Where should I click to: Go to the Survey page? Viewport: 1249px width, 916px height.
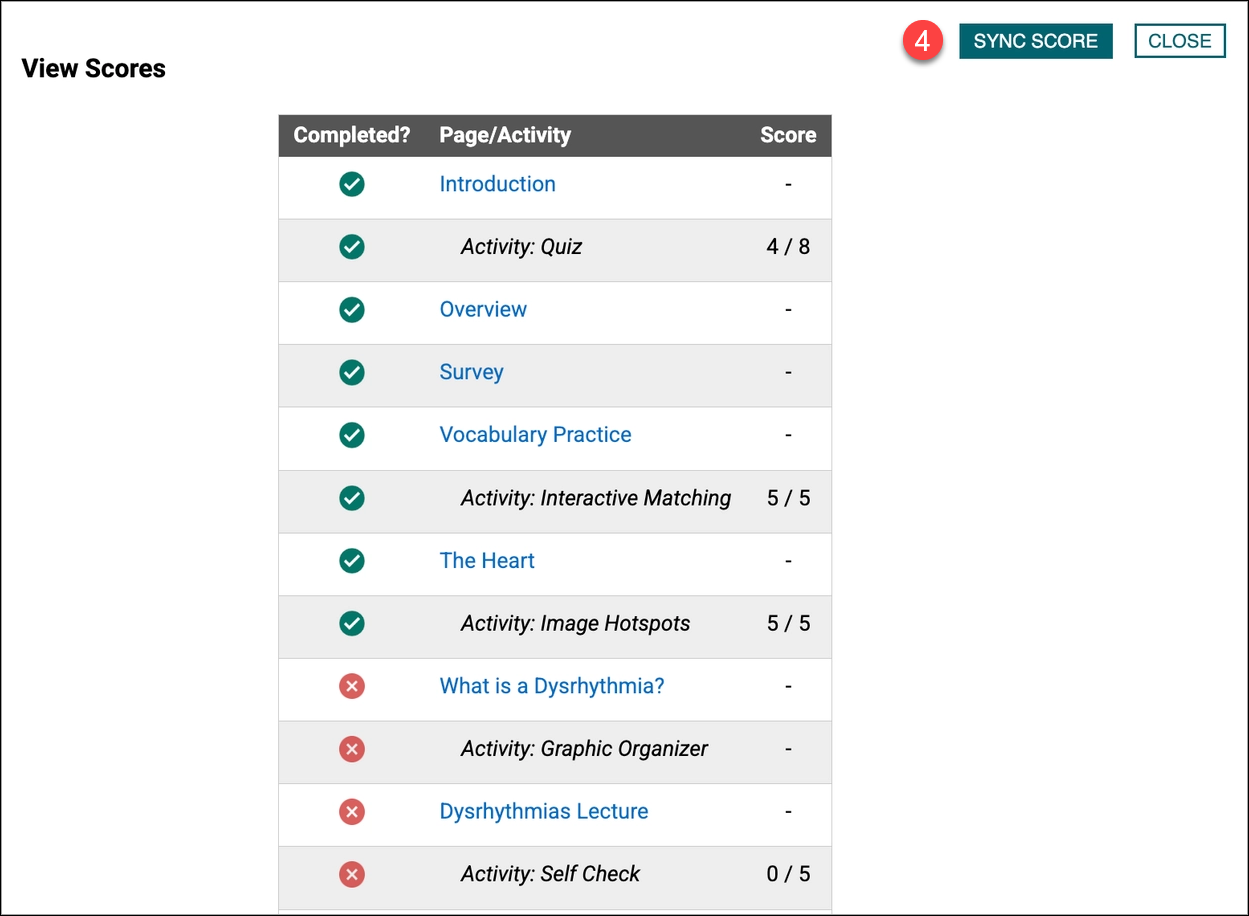[471, 372]
